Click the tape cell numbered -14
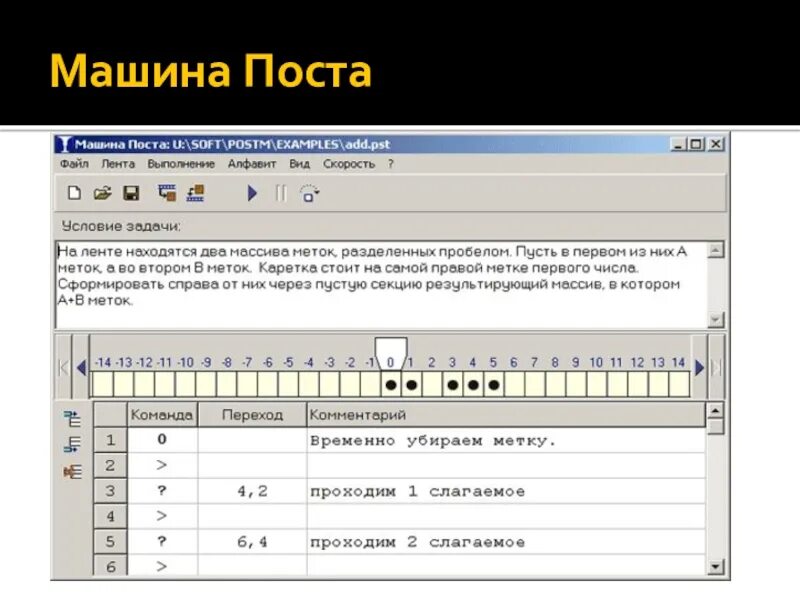The image size is (800, 600). click(x=103, y=385)
